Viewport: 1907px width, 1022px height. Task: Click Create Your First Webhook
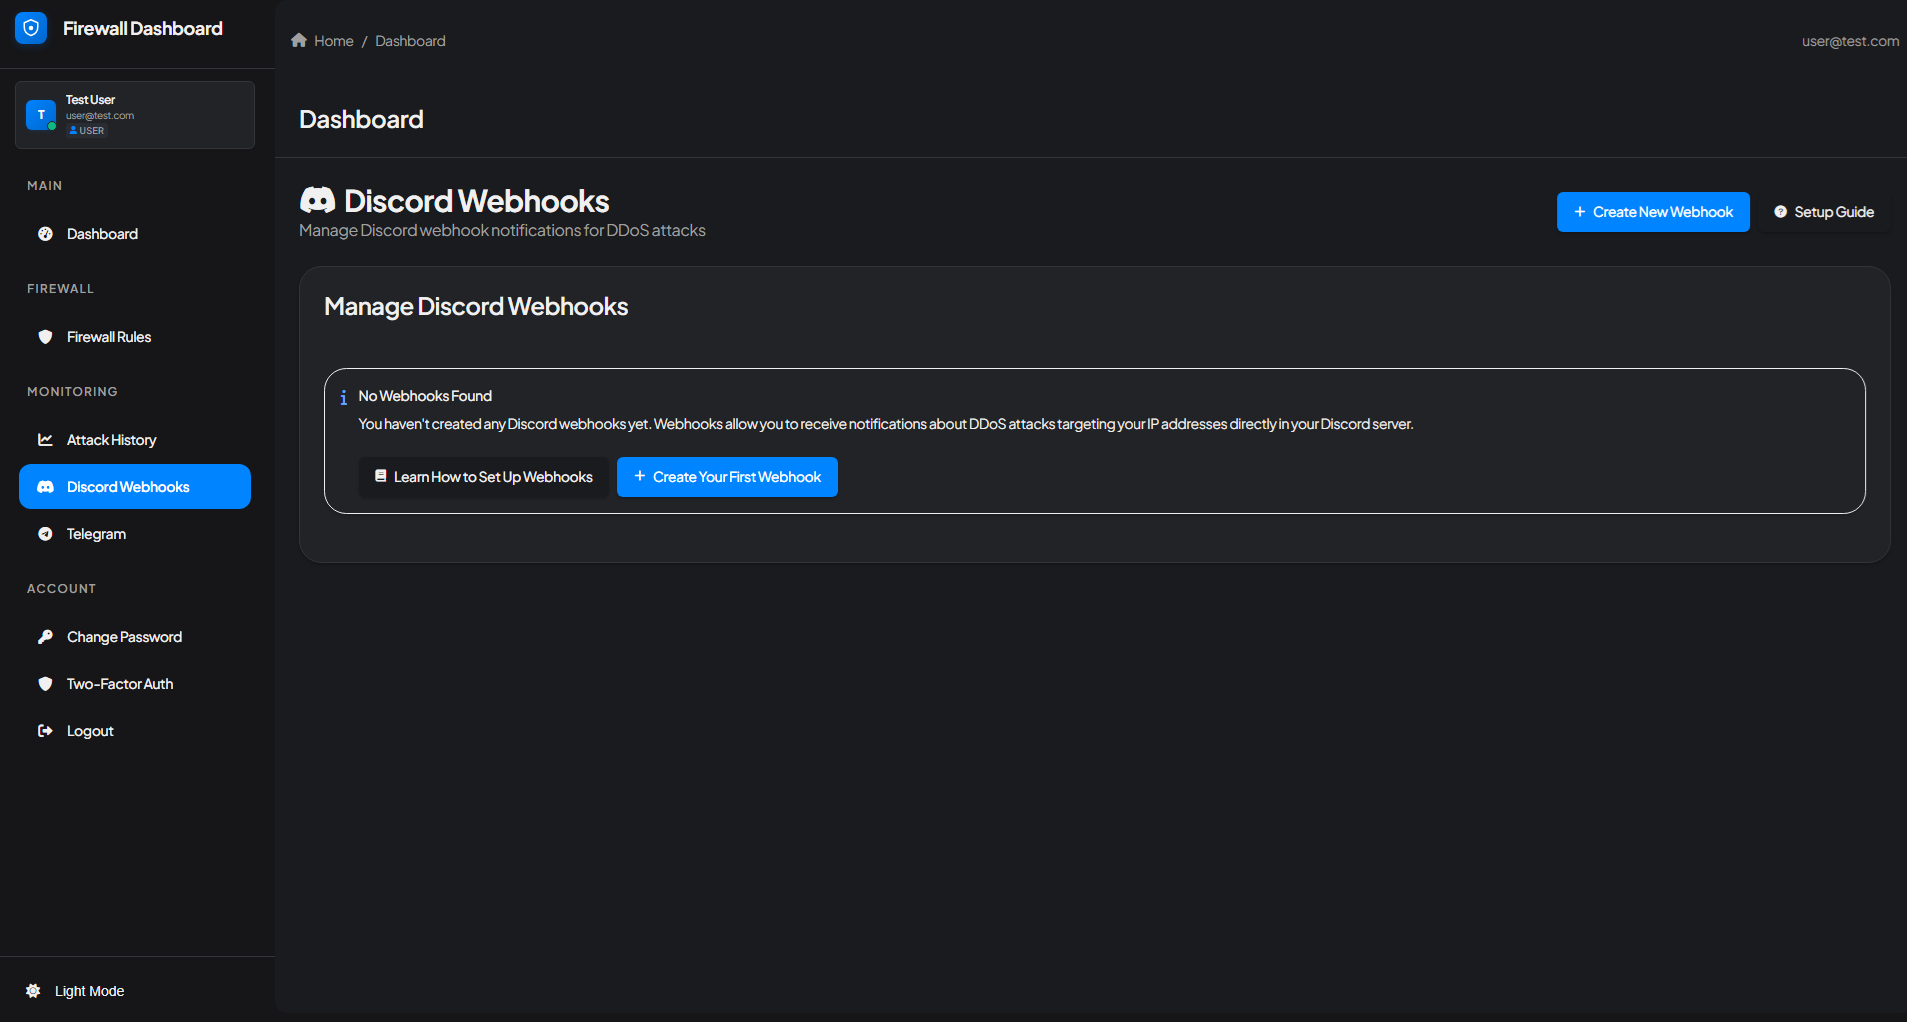pyautogui.click(x=727, y=477)
